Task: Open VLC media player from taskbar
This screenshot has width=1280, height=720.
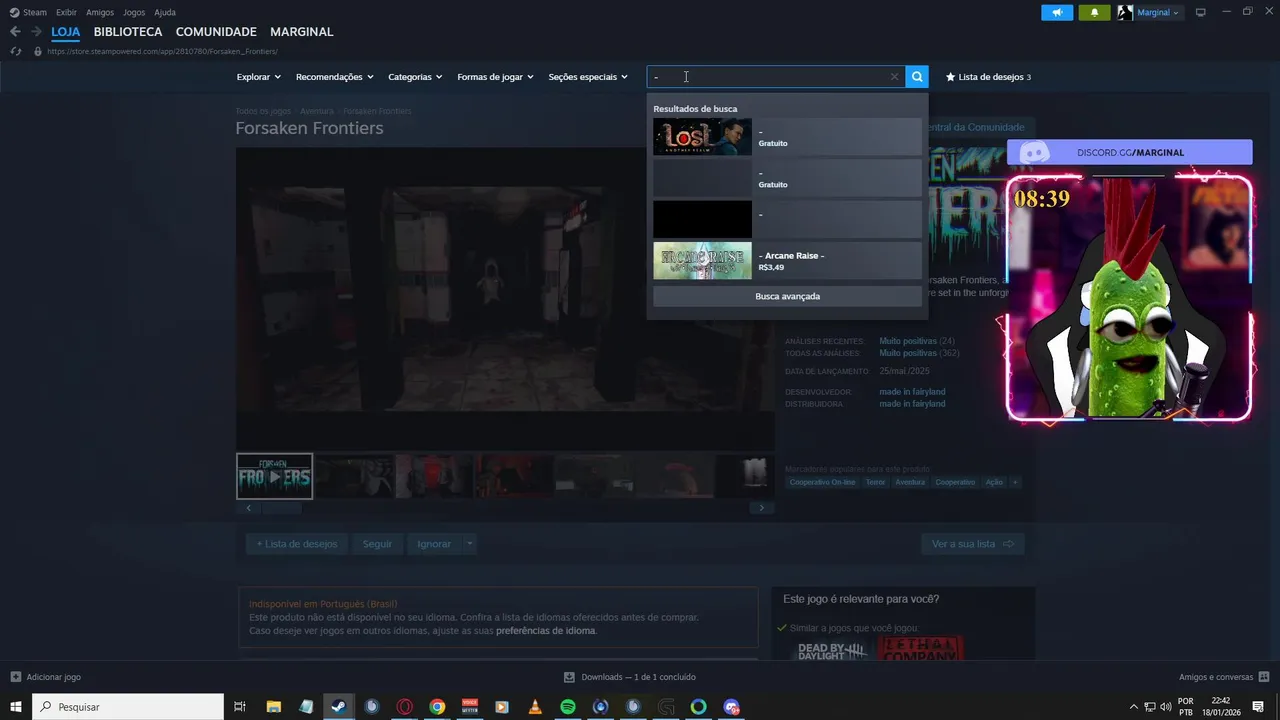Action: [x=535, y=707]
